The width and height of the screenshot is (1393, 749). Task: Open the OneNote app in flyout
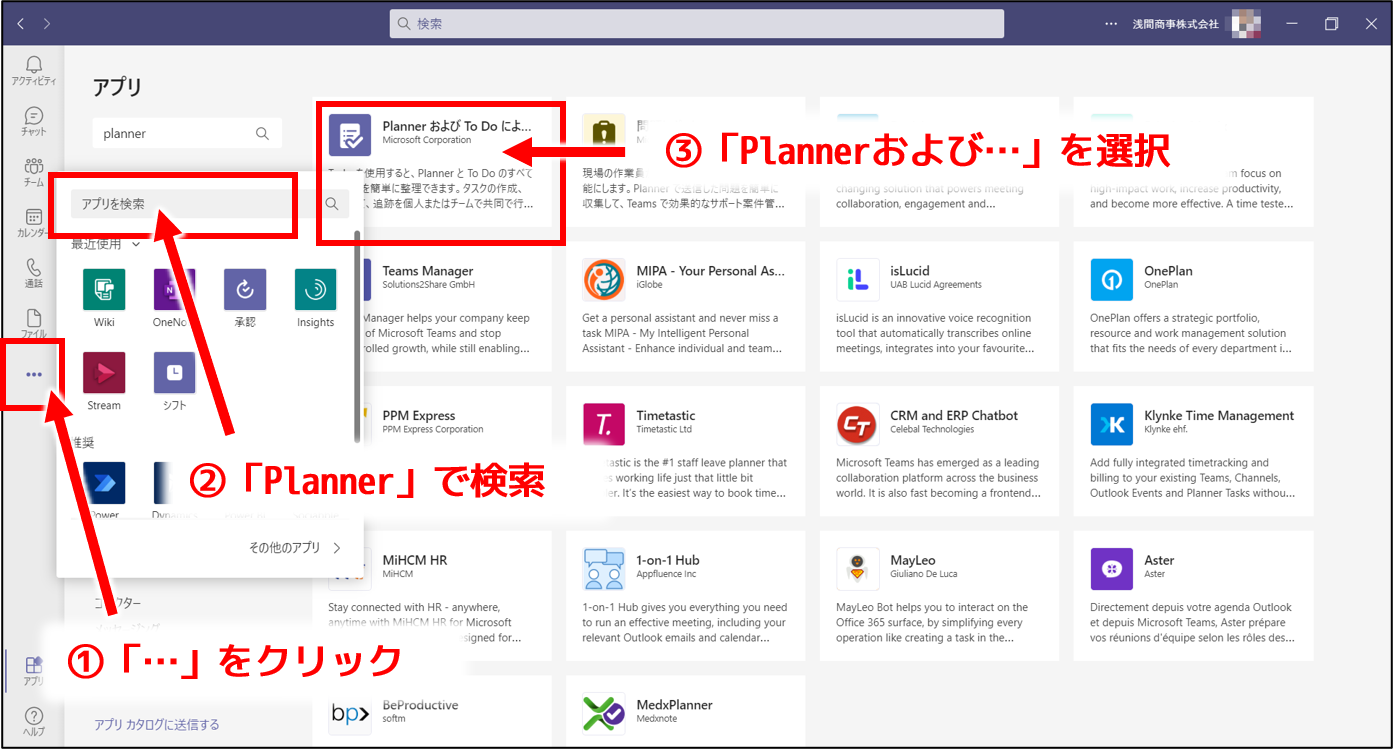pos(174,298)
